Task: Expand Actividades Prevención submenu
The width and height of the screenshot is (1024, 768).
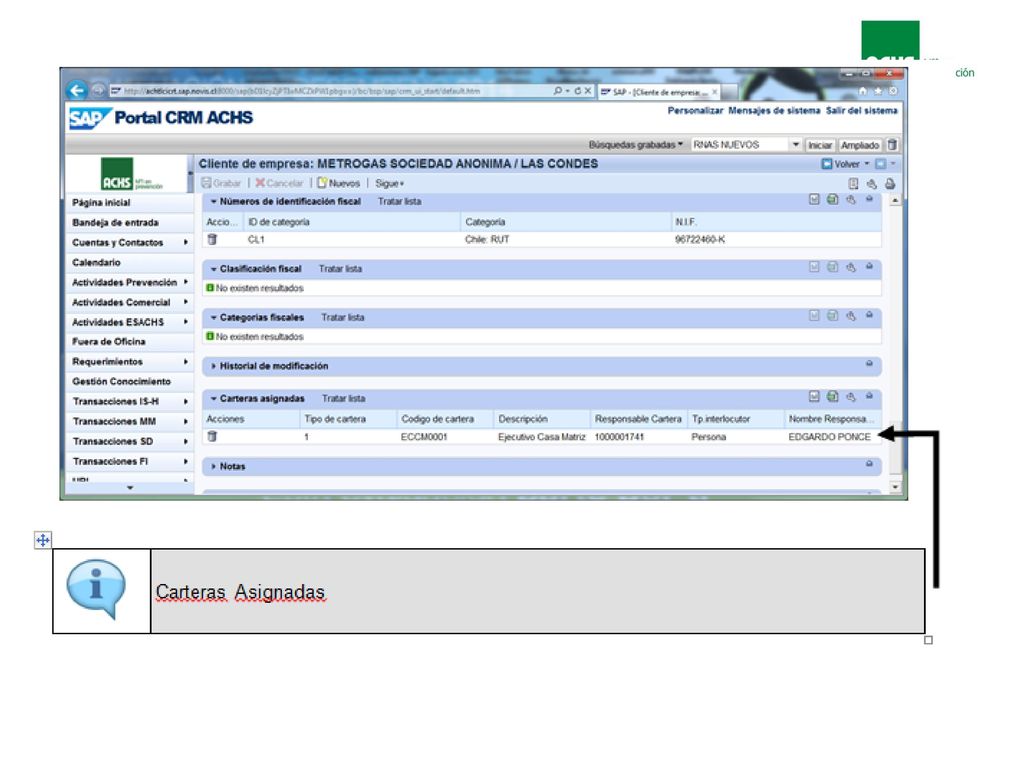Action: [185, 282]
